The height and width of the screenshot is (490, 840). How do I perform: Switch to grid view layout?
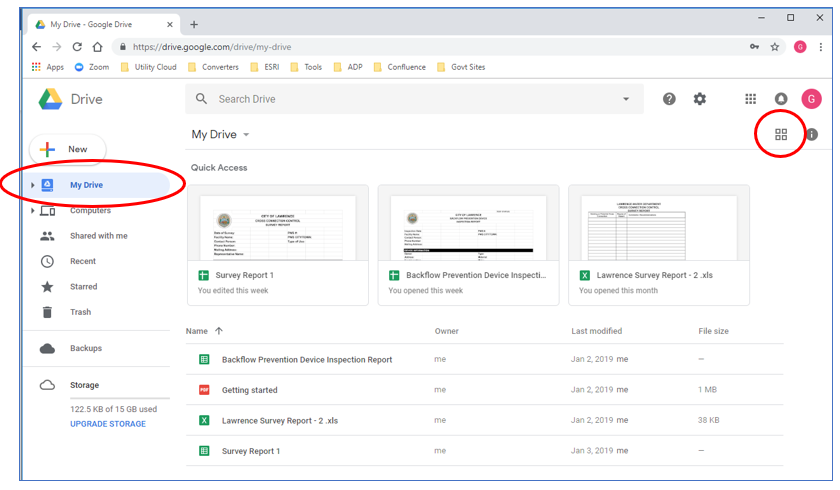(x=781, y=135)
